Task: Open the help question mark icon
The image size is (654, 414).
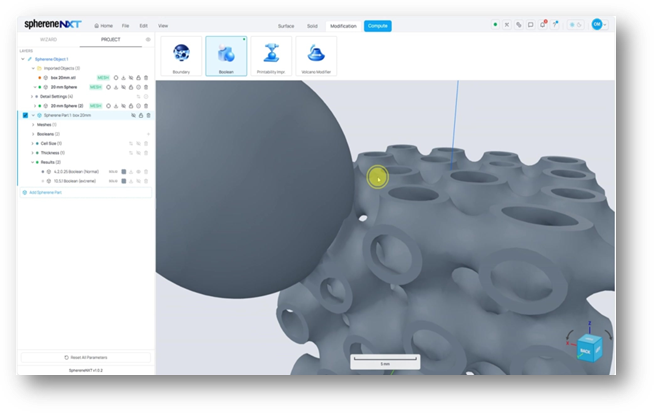Action: pyautogui.click(x=555, y=25)
